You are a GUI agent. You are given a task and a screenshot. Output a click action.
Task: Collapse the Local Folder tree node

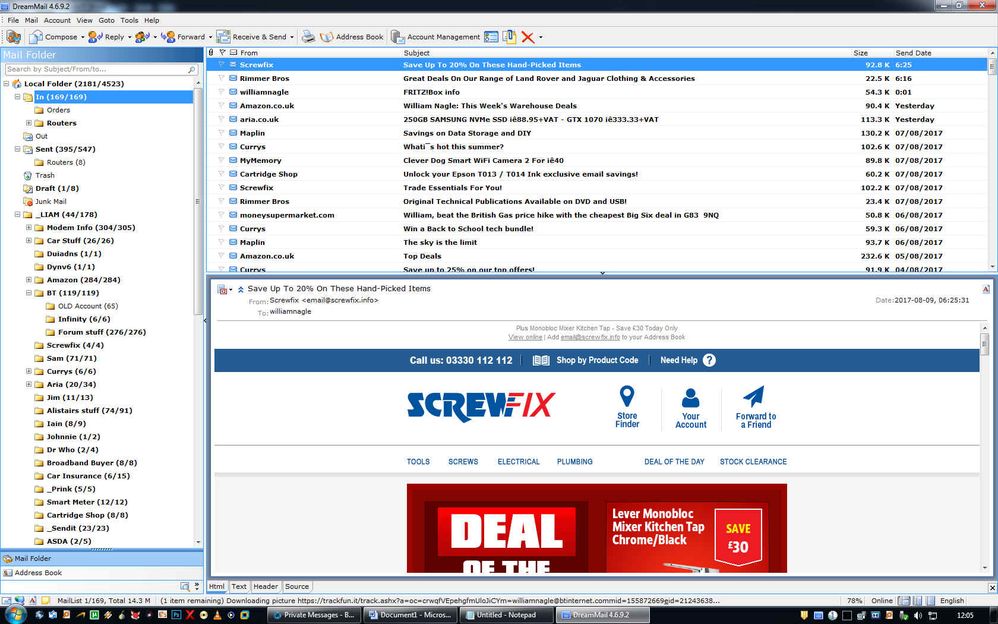pos(6,83)
